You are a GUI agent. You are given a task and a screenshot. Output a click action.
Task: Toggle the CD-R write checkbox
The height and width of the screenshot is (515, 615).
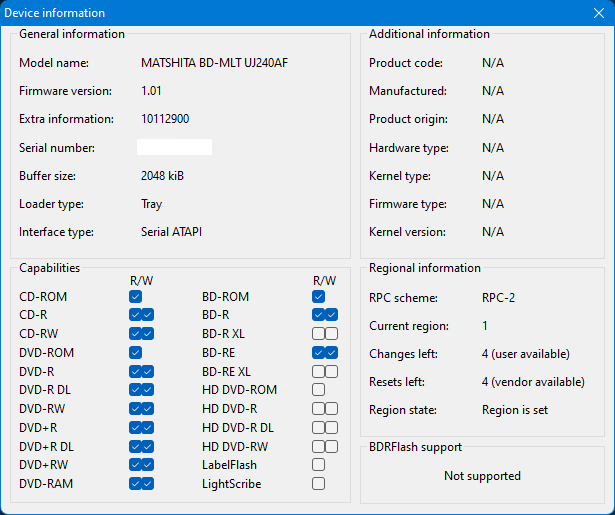[148, 315]
